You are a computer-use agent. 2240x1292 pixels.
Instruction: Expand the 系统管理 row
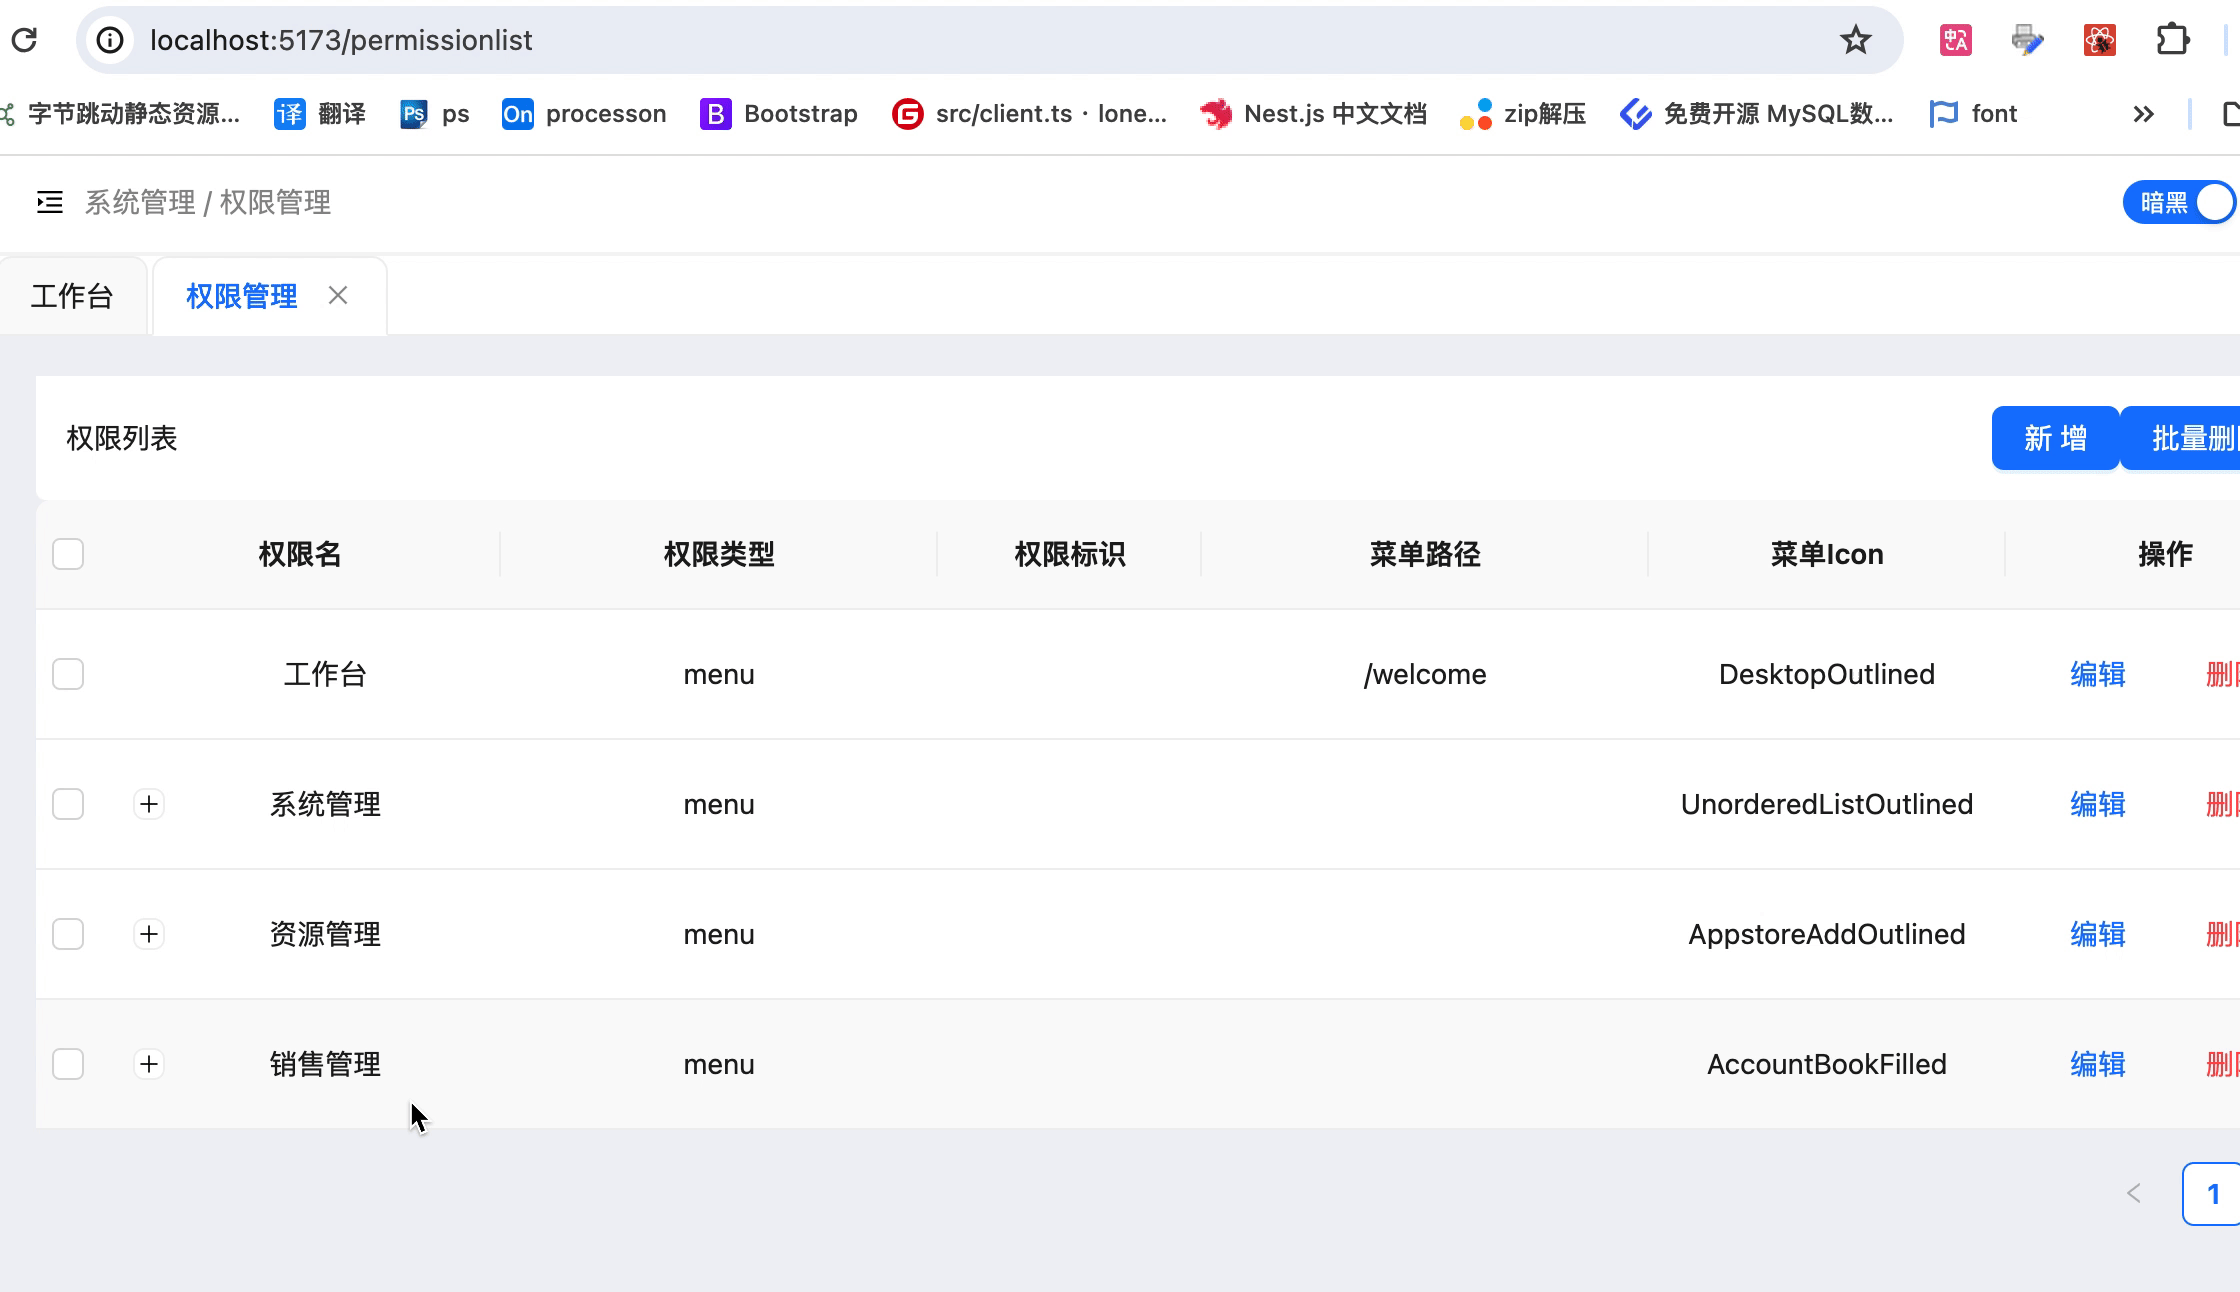[149, 804]
